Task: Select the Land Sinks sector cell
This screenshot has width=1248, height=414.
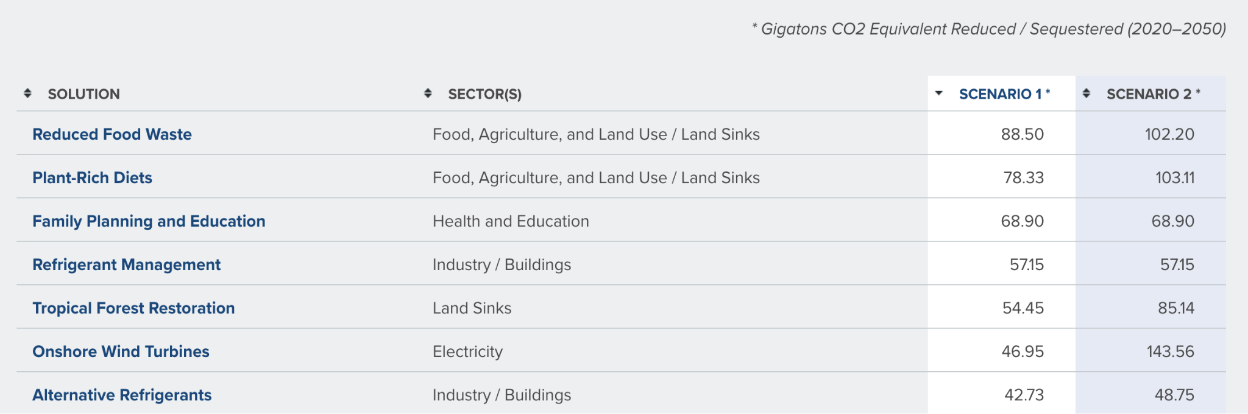Action: (472, 308)
